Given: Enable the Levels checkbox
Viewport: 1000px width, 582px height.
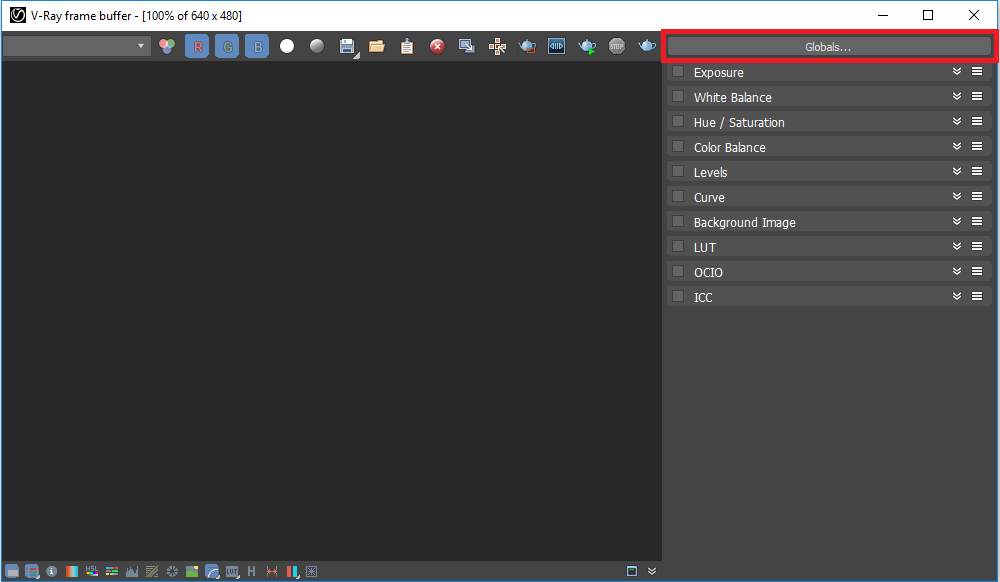Looking at the screenshot, I should tap(679, 171).
